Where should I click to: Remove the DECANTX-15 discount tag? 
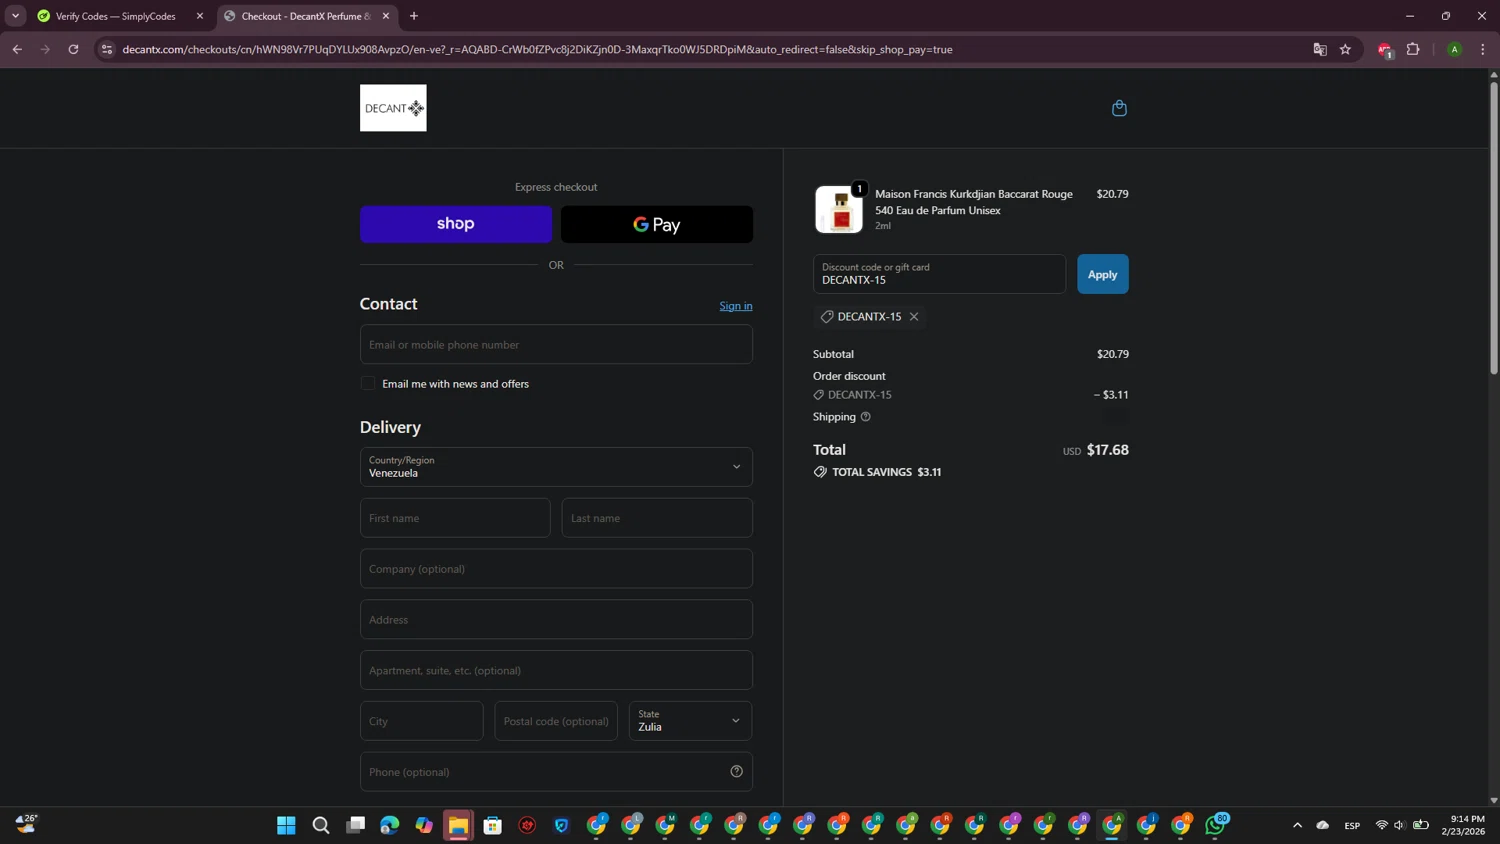(x=914, y=317)
